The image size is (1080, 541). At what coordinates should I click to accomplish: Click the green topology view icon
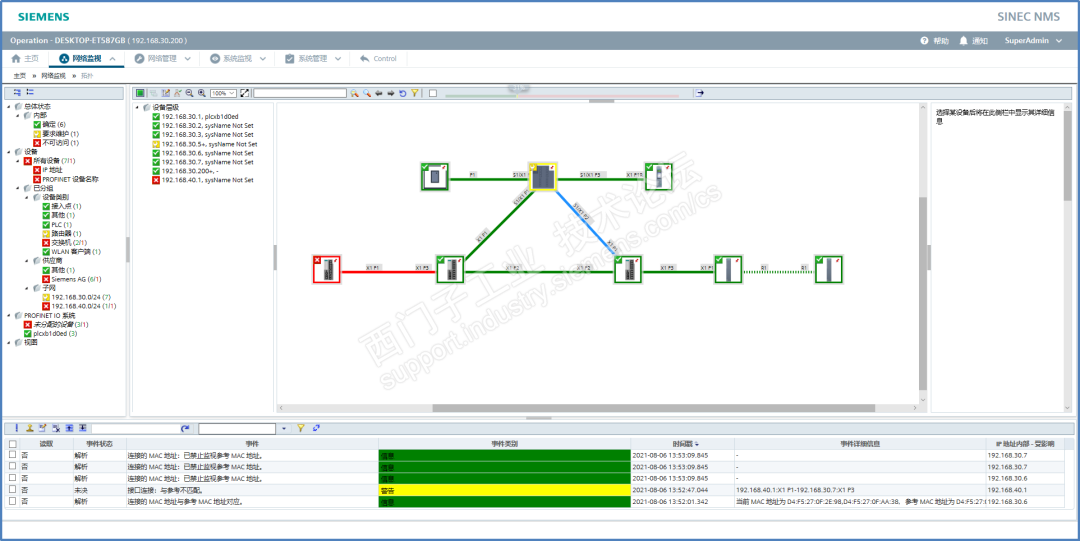coord(141,93)
